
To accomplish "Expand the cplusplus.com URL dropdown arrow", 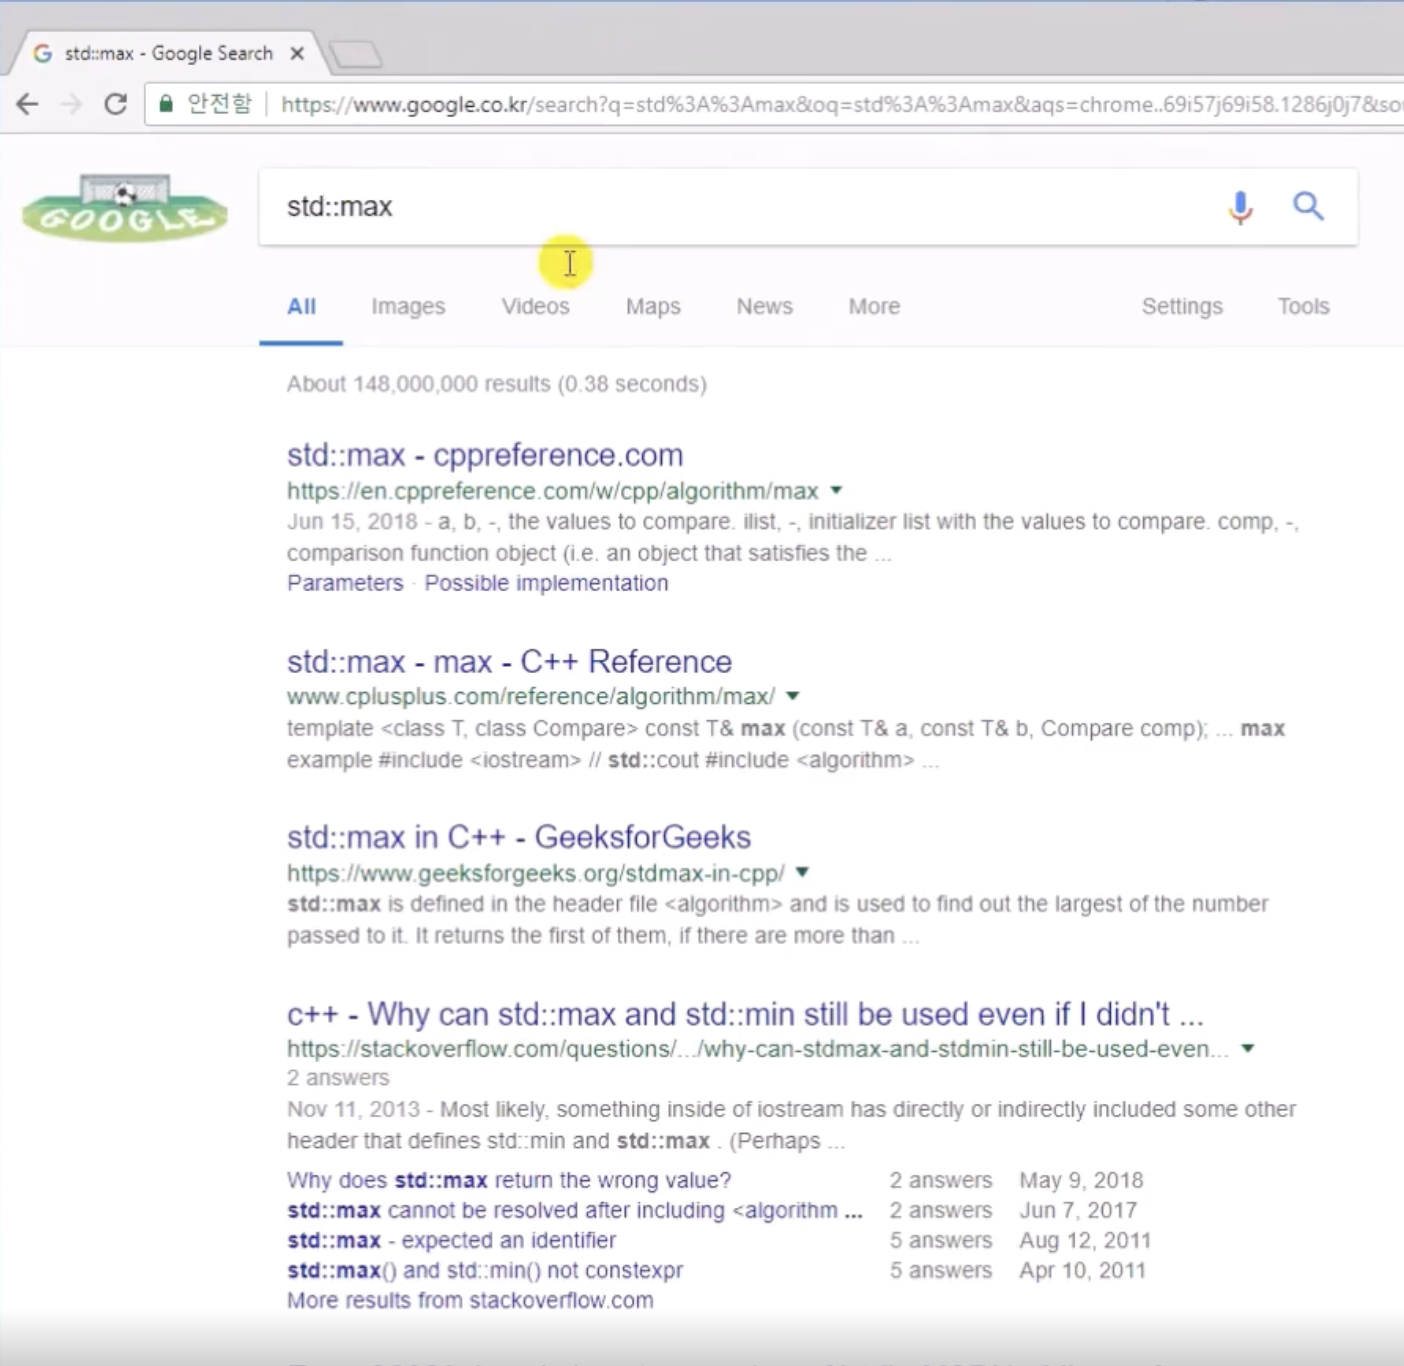I will 792,696.
